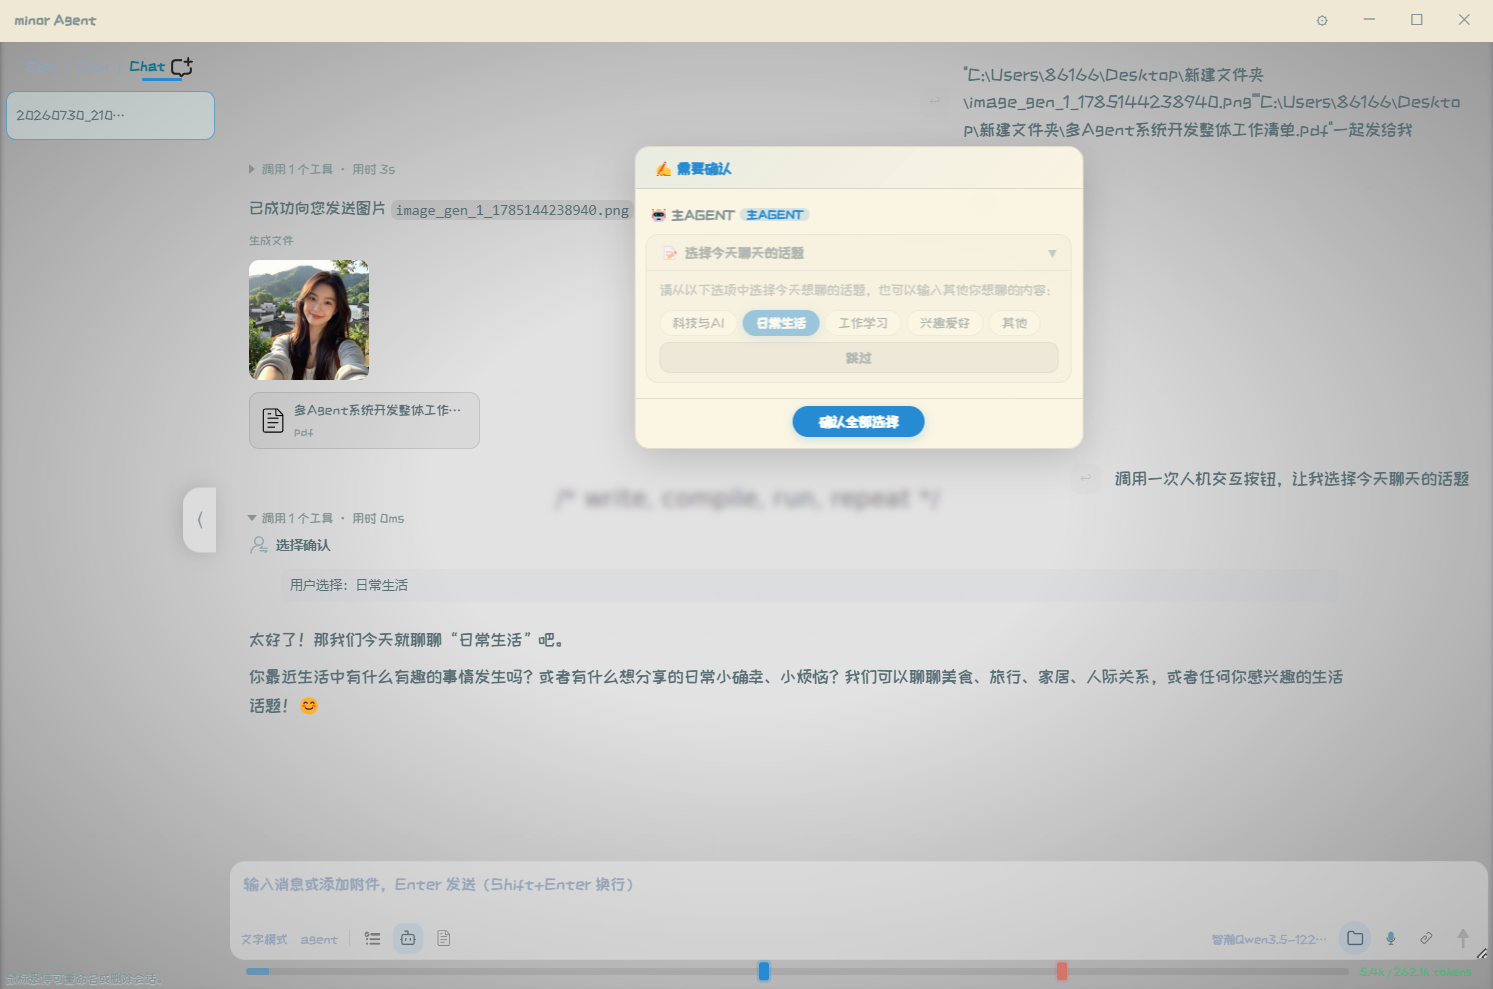Expand 调用1个工具 用时 3s section

pyautogui.click(x=322, y=169)
